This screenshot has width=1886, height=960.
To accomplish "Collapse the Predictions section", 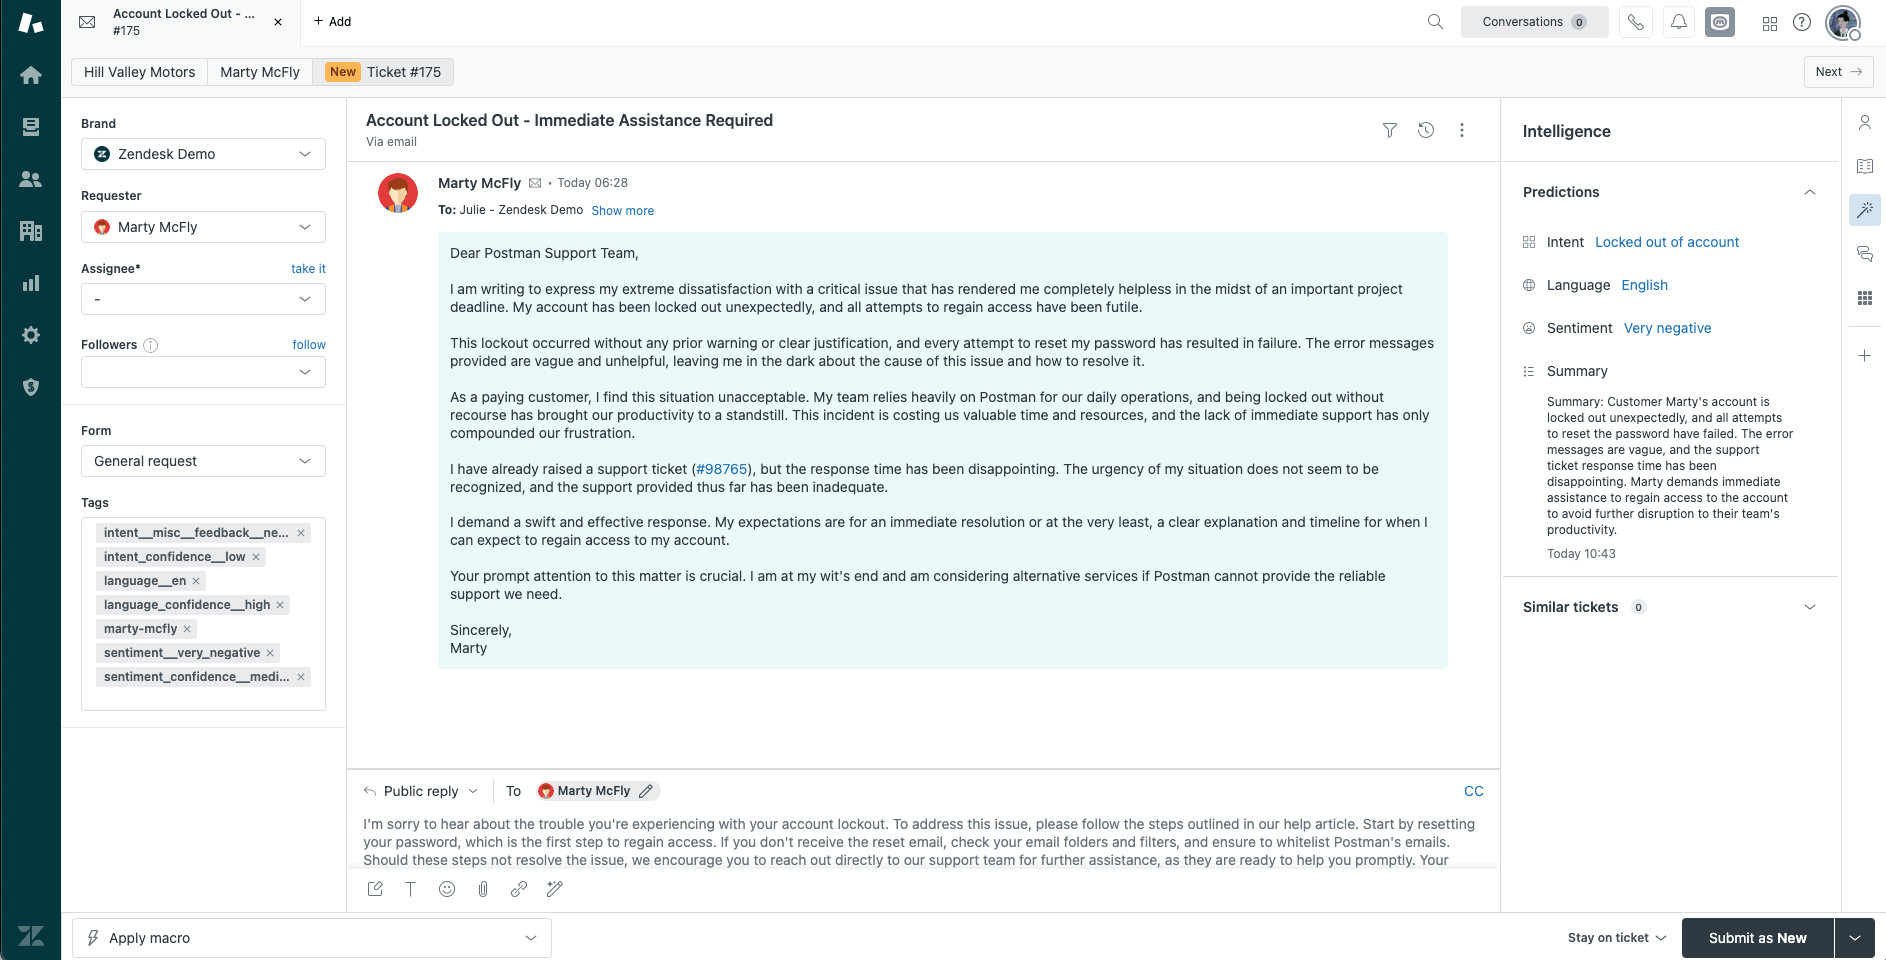I will (1810, 192).
